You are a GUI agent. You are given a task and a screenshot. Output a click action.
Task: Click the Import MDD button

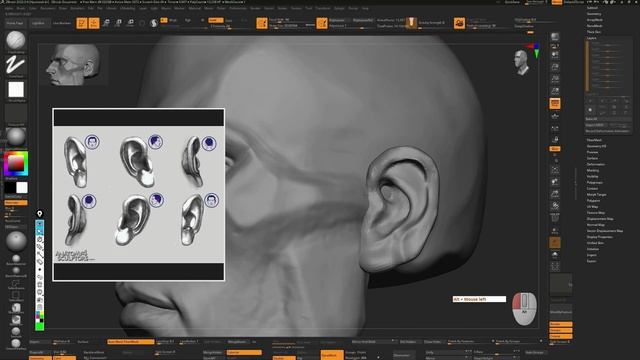coord(595,125)
